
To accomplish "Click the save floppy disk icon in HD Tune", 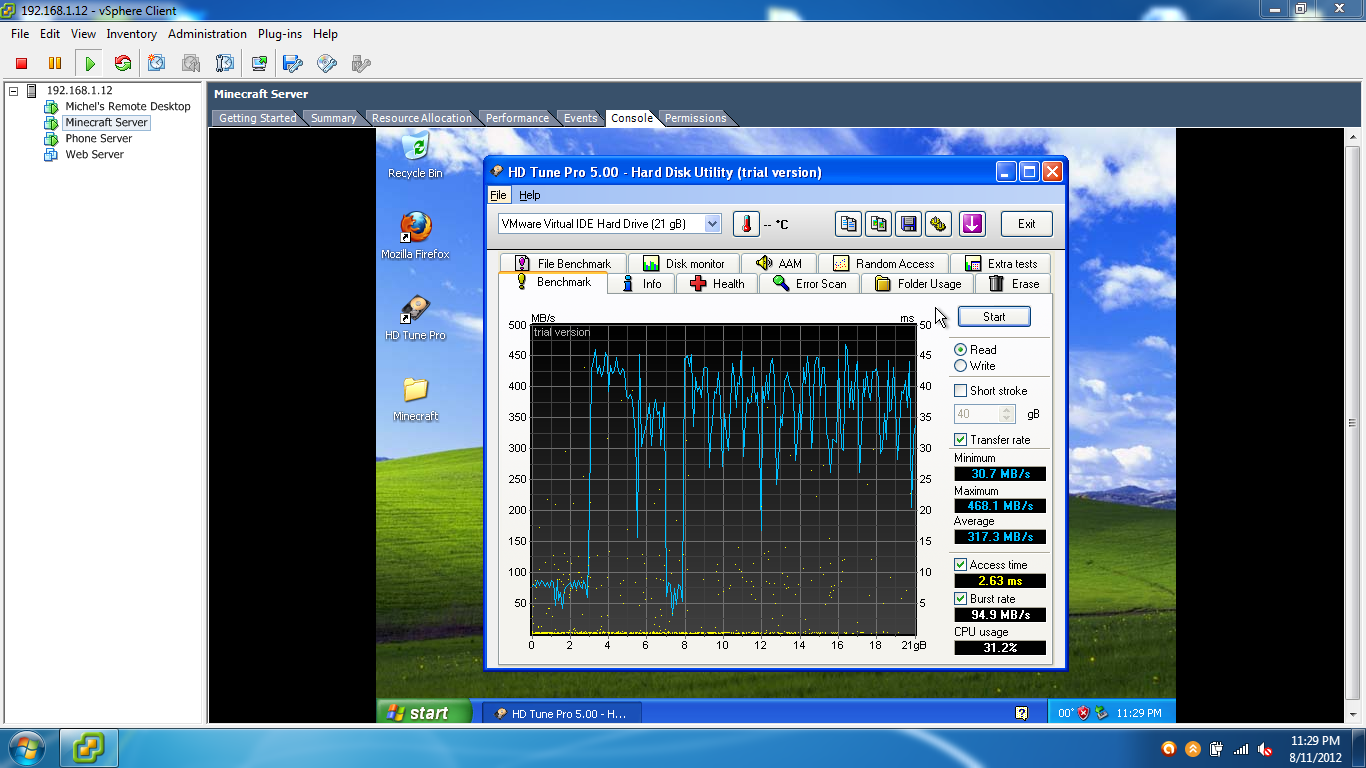I will pyautogui.click(x=908, y=224).
